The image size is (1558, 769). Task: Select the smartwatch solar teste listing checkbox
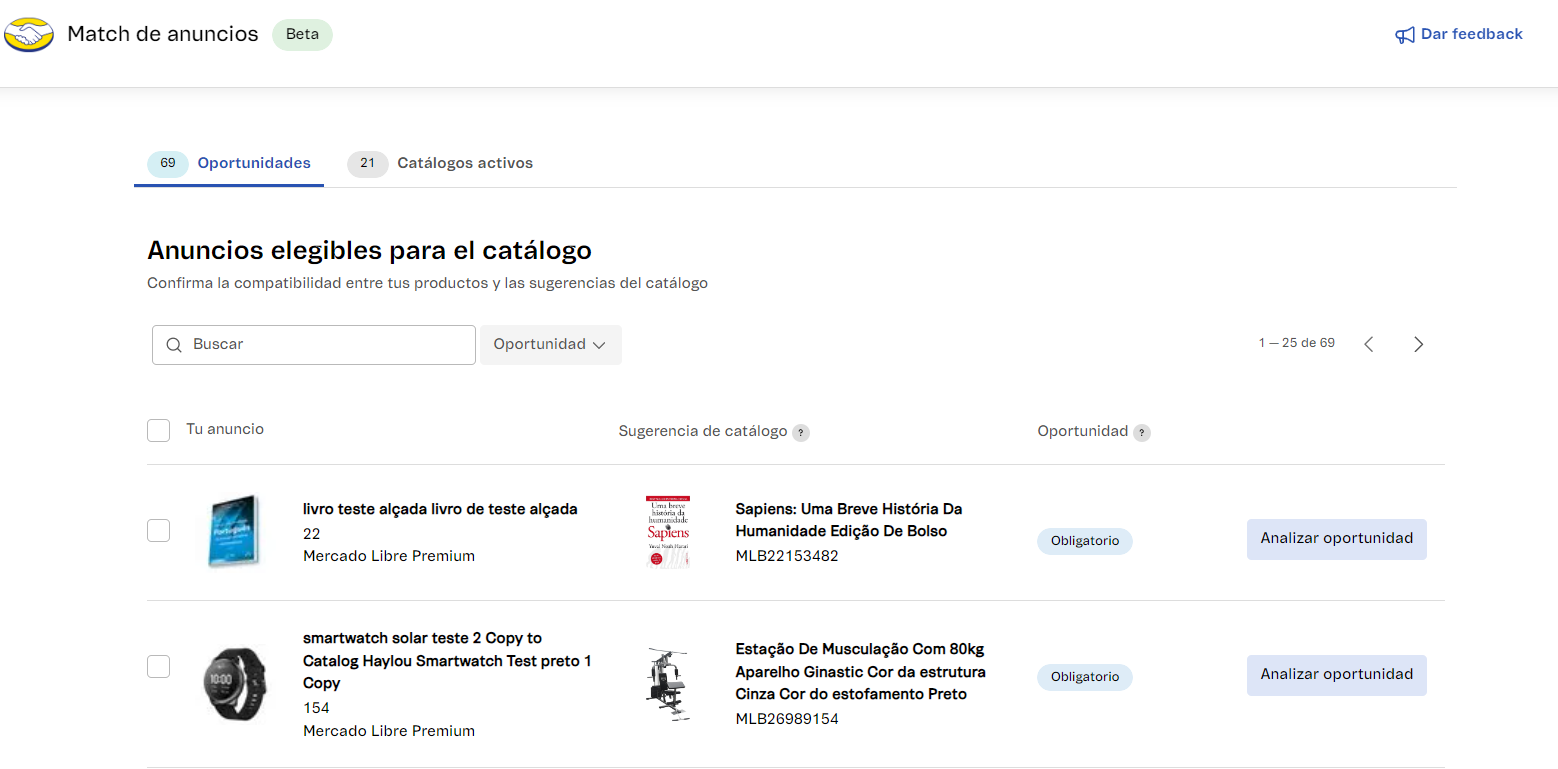[158, 666]
